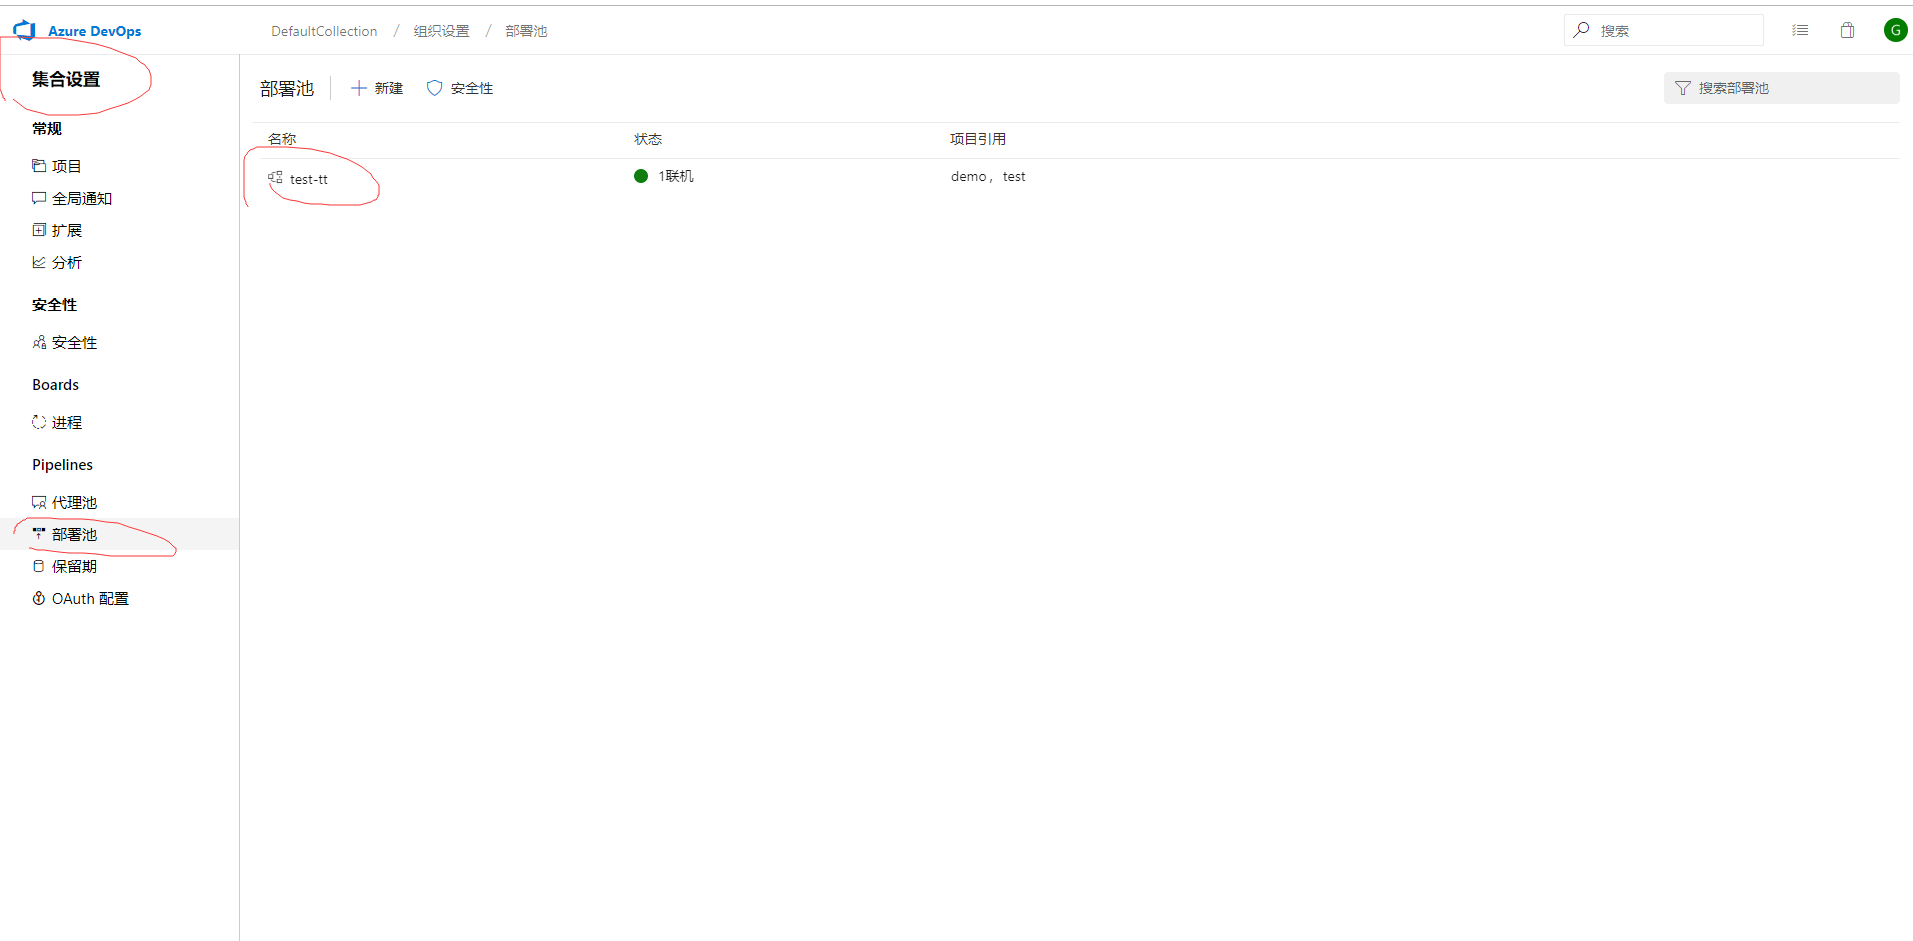Open the test-tt deployment pool
The width and height of the screenshot is (1913, 941).
309,179
